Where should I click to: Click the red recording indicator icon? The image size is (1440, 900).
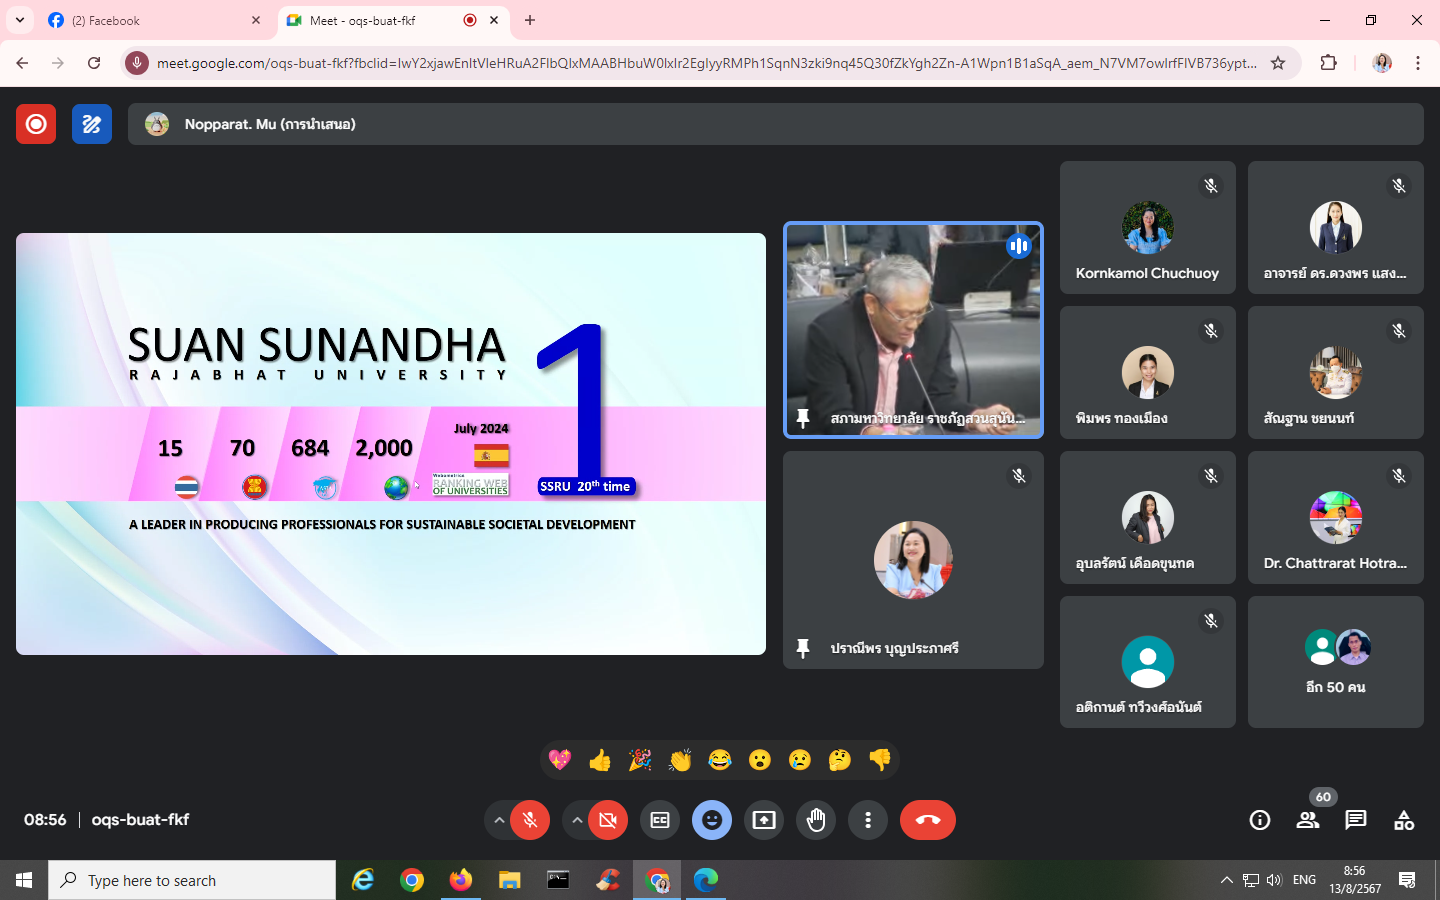point(36,124)
